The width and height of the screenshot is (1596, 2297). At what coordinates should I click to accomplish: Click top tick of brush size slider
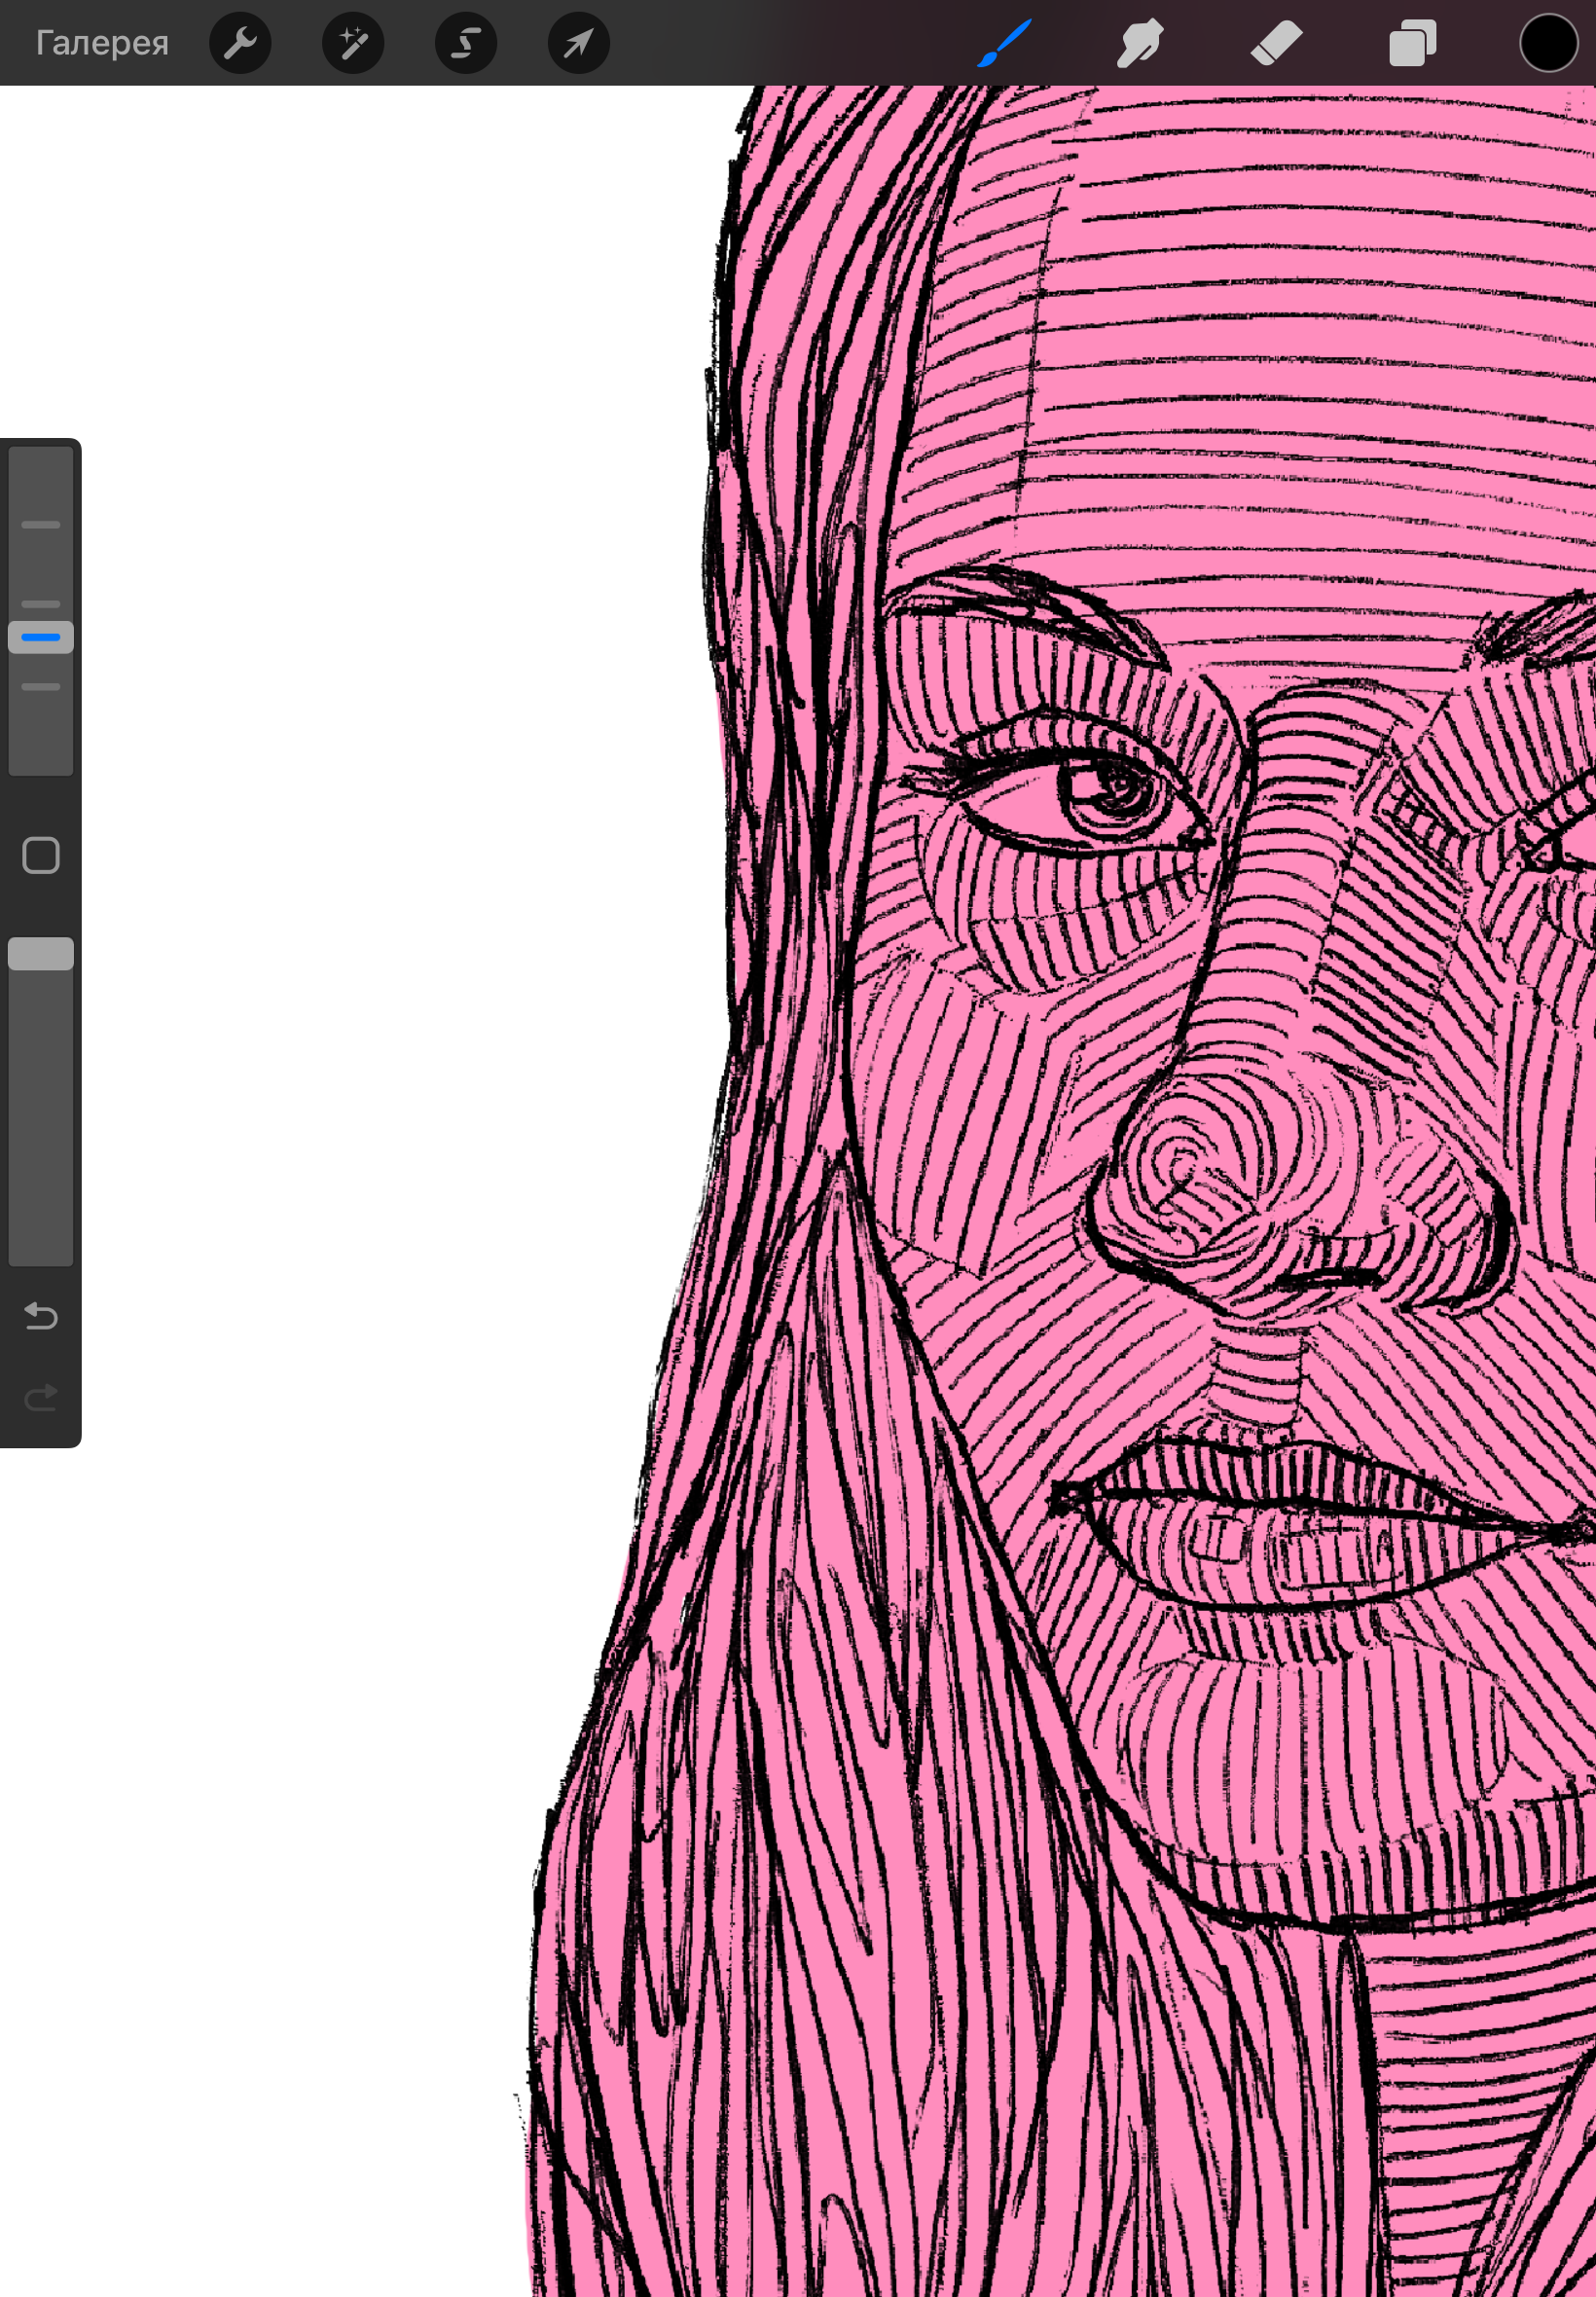41,525
